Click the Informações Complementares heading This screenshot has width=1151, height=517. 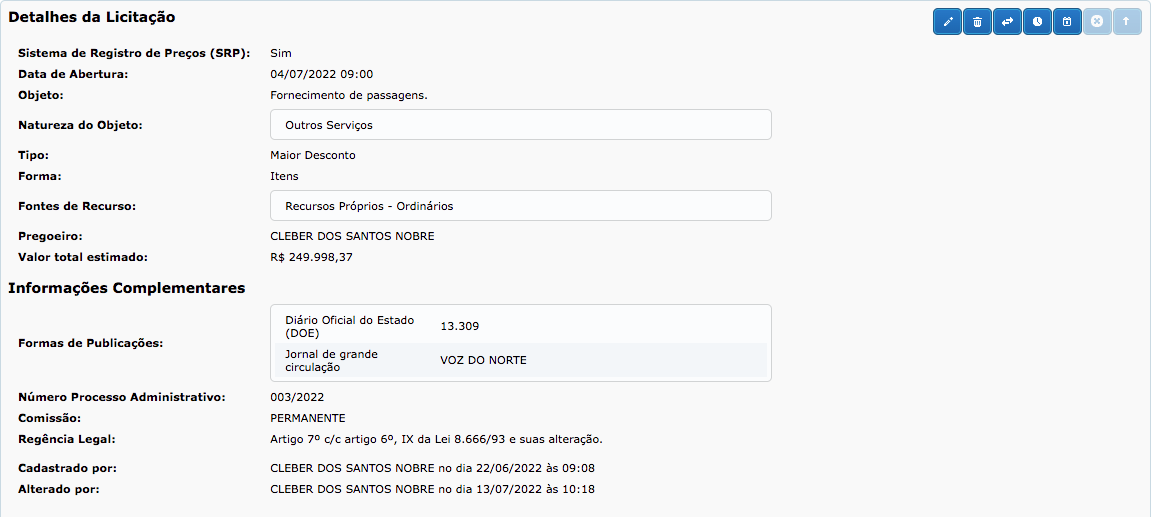coord(127,288)
